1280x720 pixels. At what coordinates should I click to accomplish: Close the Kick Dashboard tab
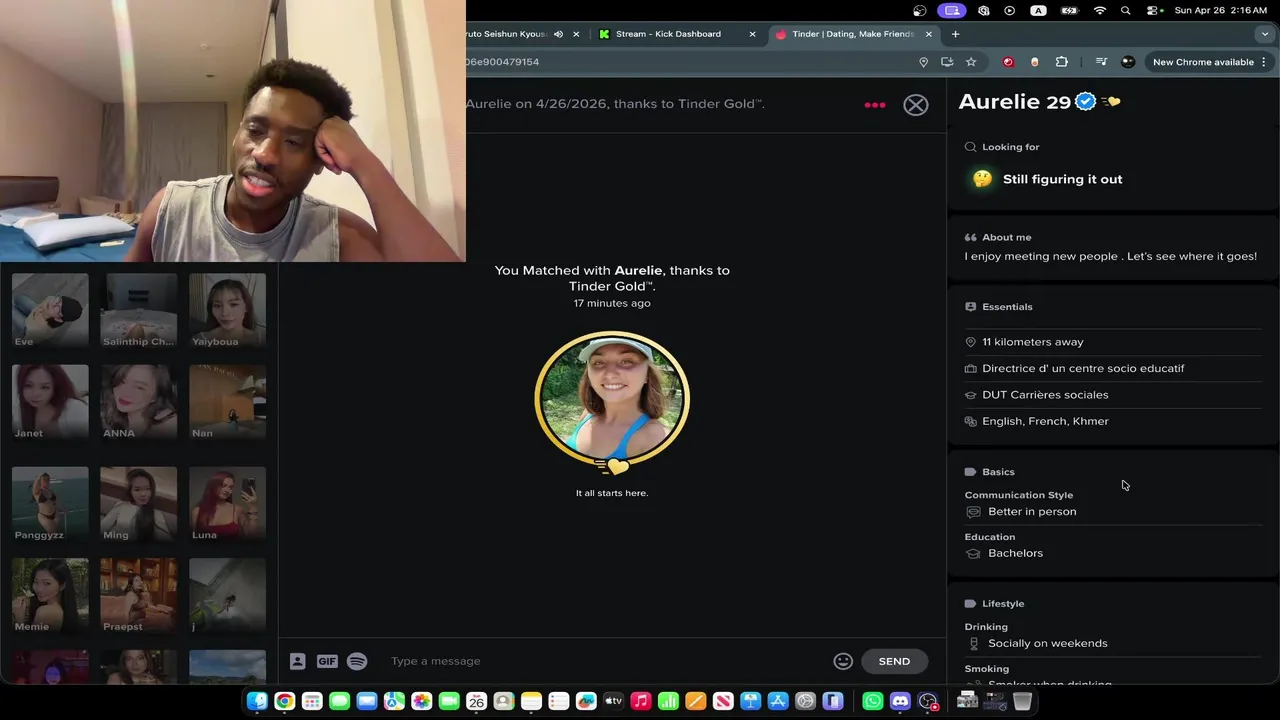[x=752, y=34]
